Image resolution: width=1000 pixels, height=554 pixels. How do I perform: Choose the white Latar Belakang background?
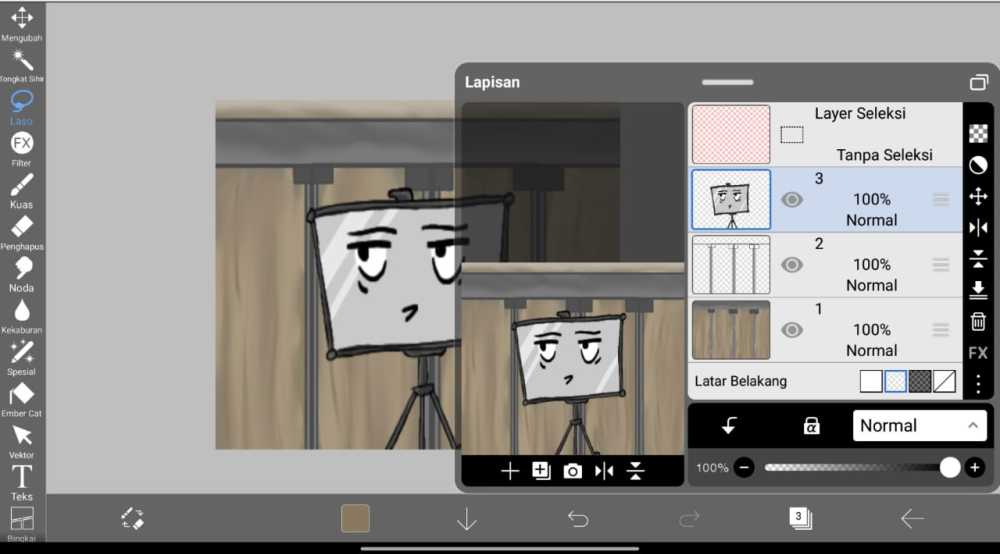point(871,381)
